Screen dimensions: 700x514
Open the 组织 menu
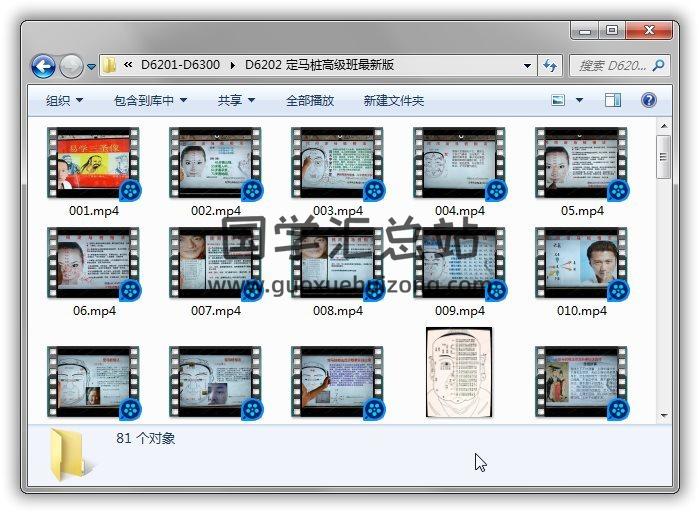(x=64, y=100)
